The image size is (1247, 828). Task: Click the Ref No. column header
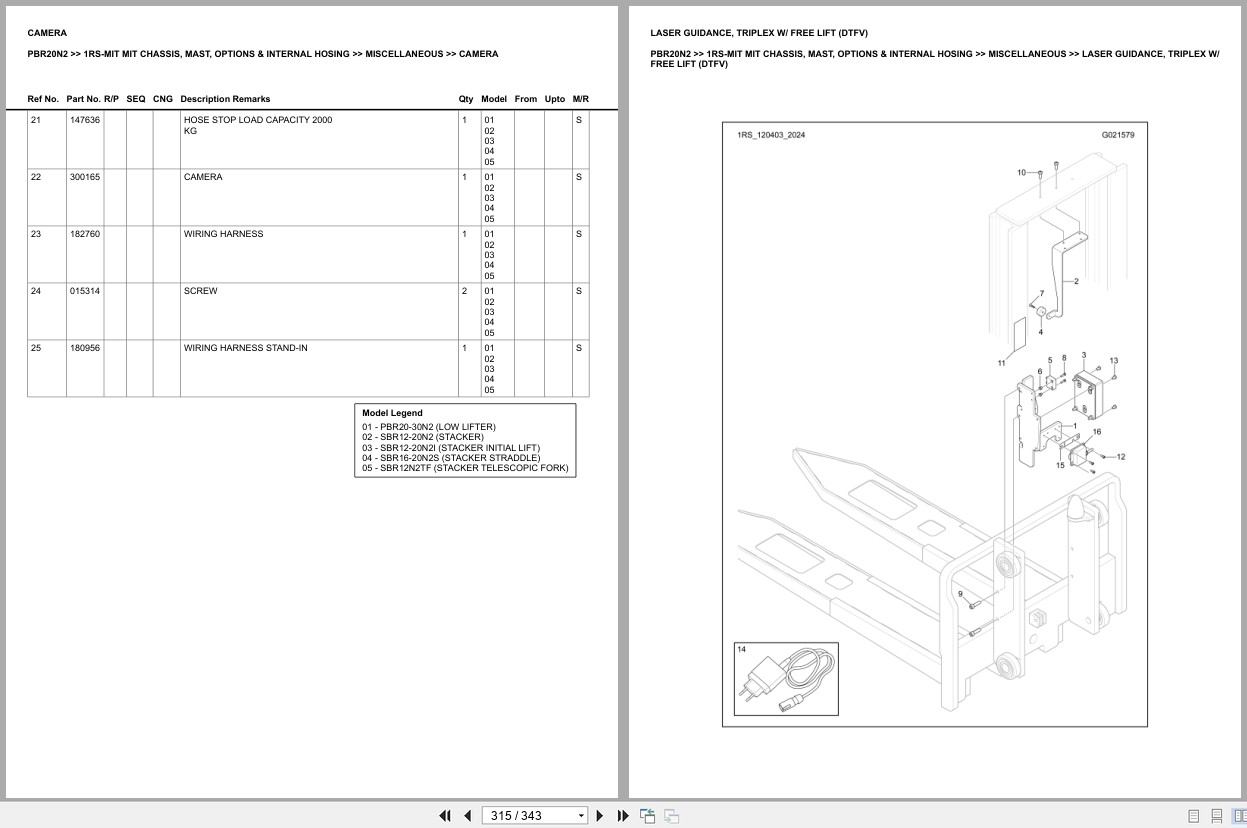click(x=43, y=99)
